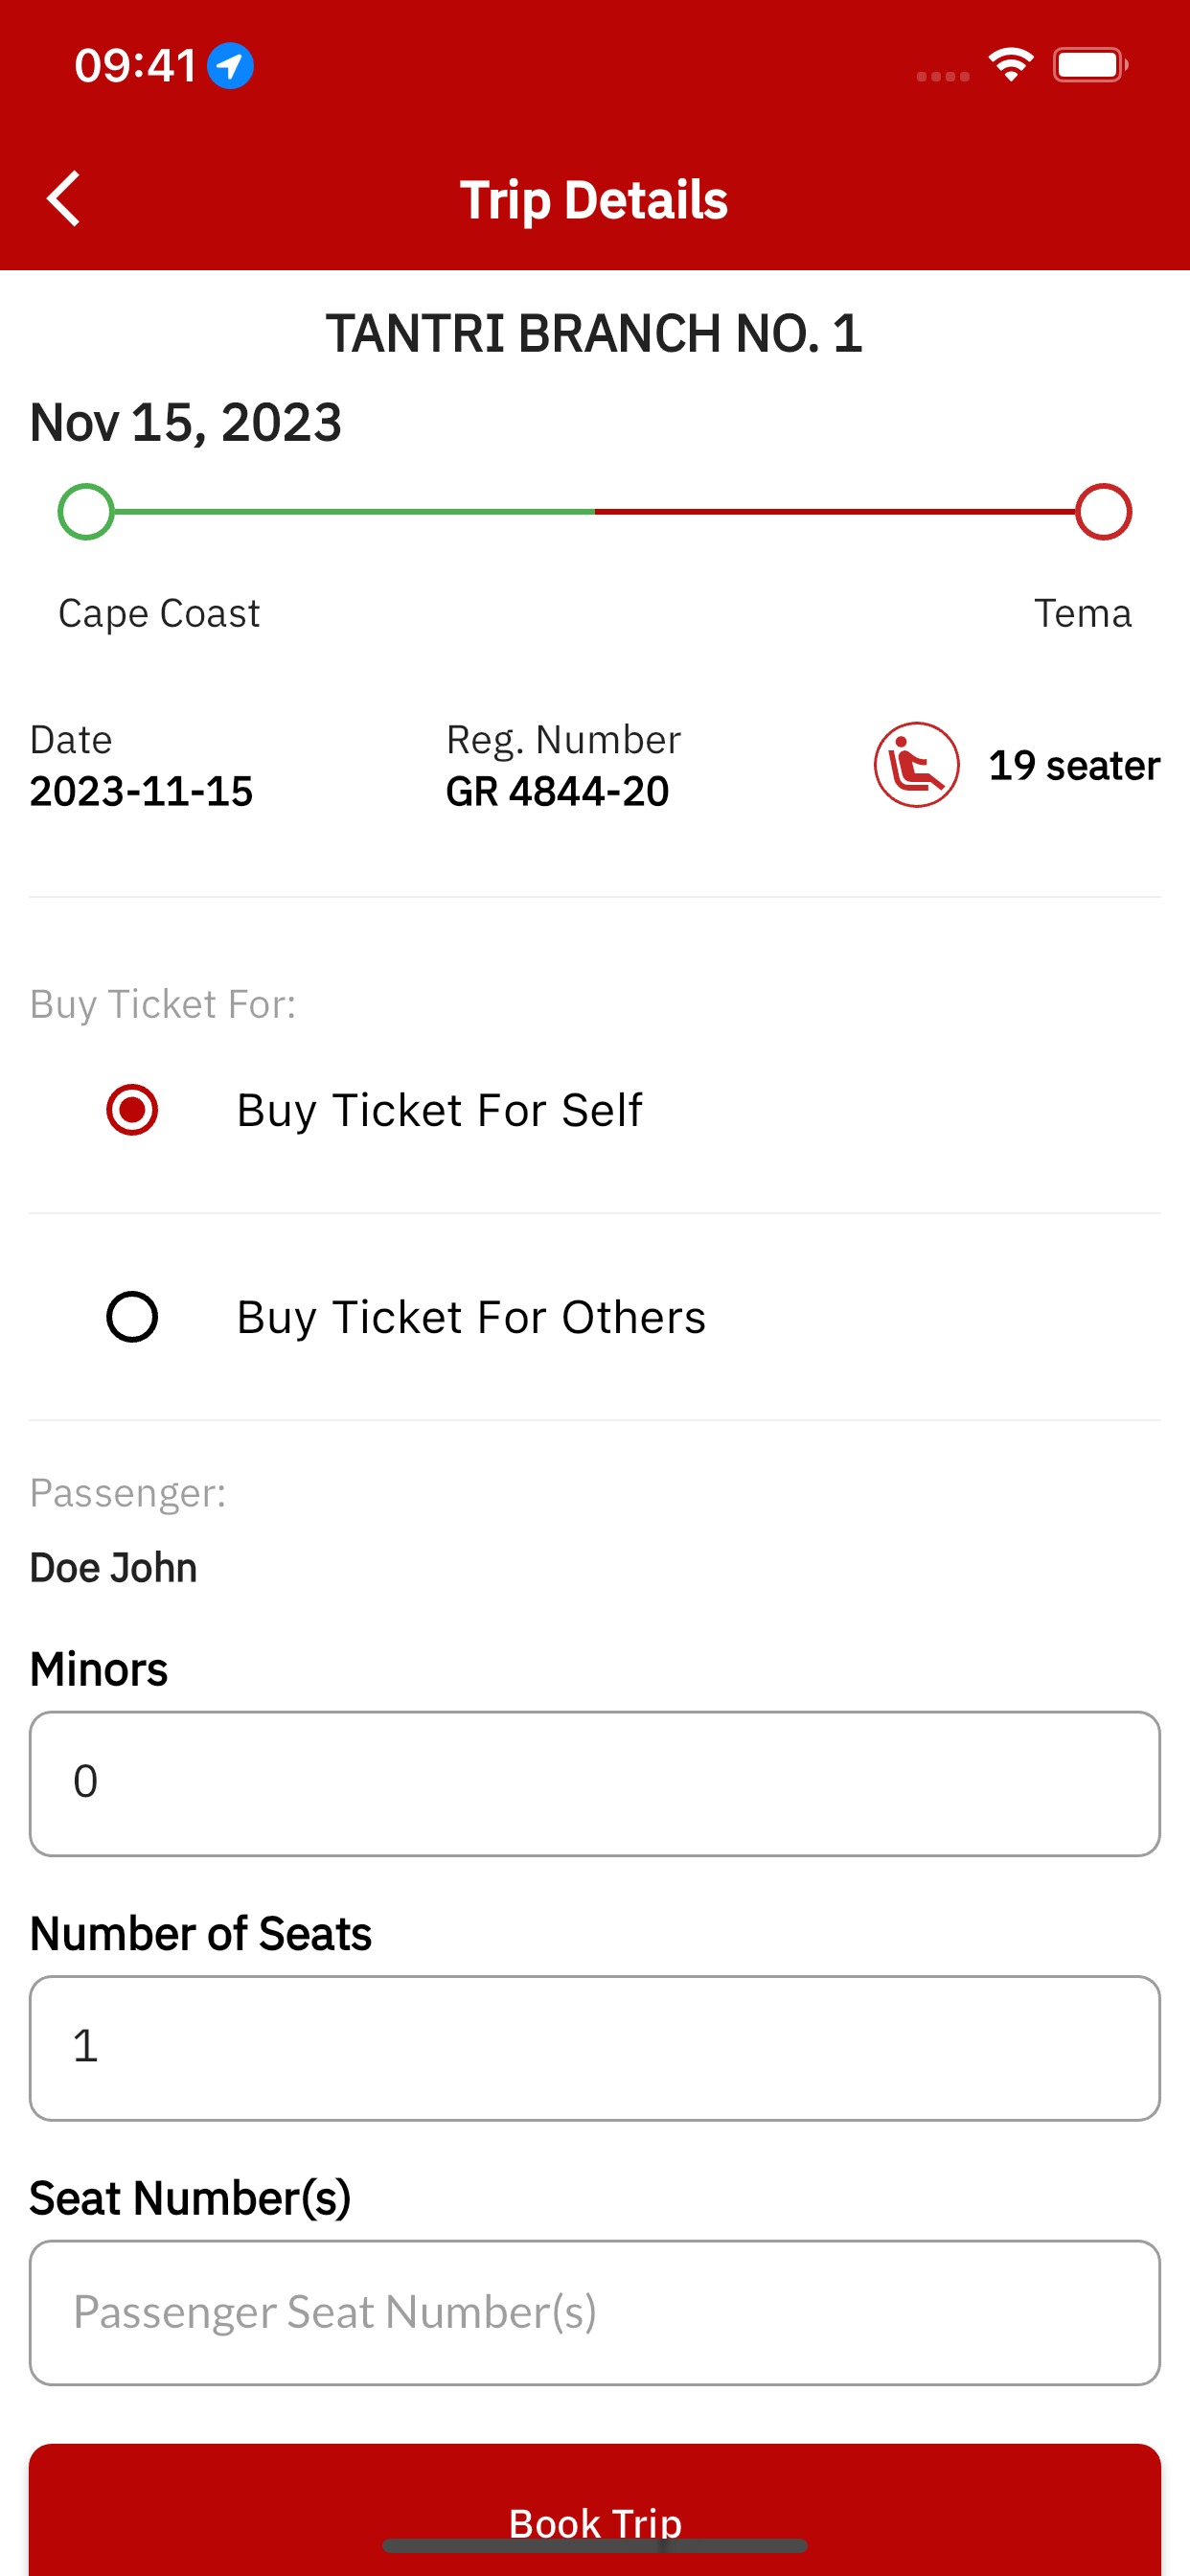
Task: Tap the back arrow in header
Action: coord(64,199)
